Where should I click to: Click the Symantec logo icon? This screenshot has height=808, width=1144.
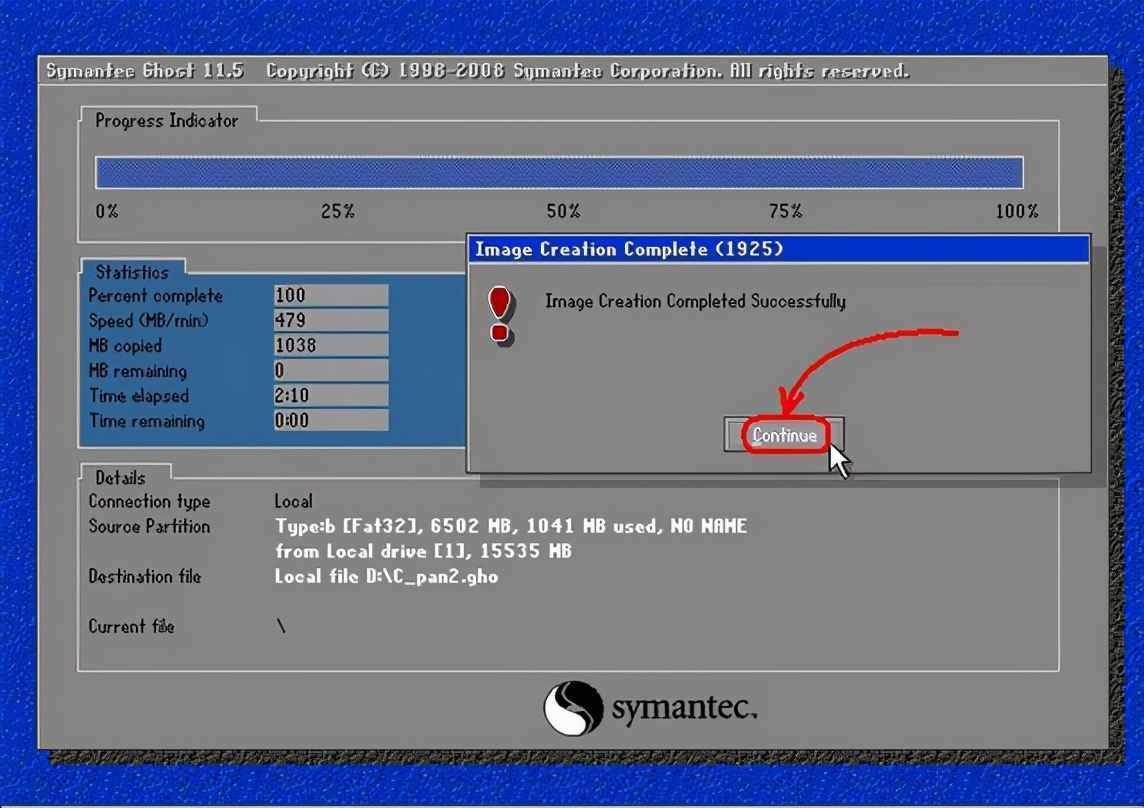573,707
